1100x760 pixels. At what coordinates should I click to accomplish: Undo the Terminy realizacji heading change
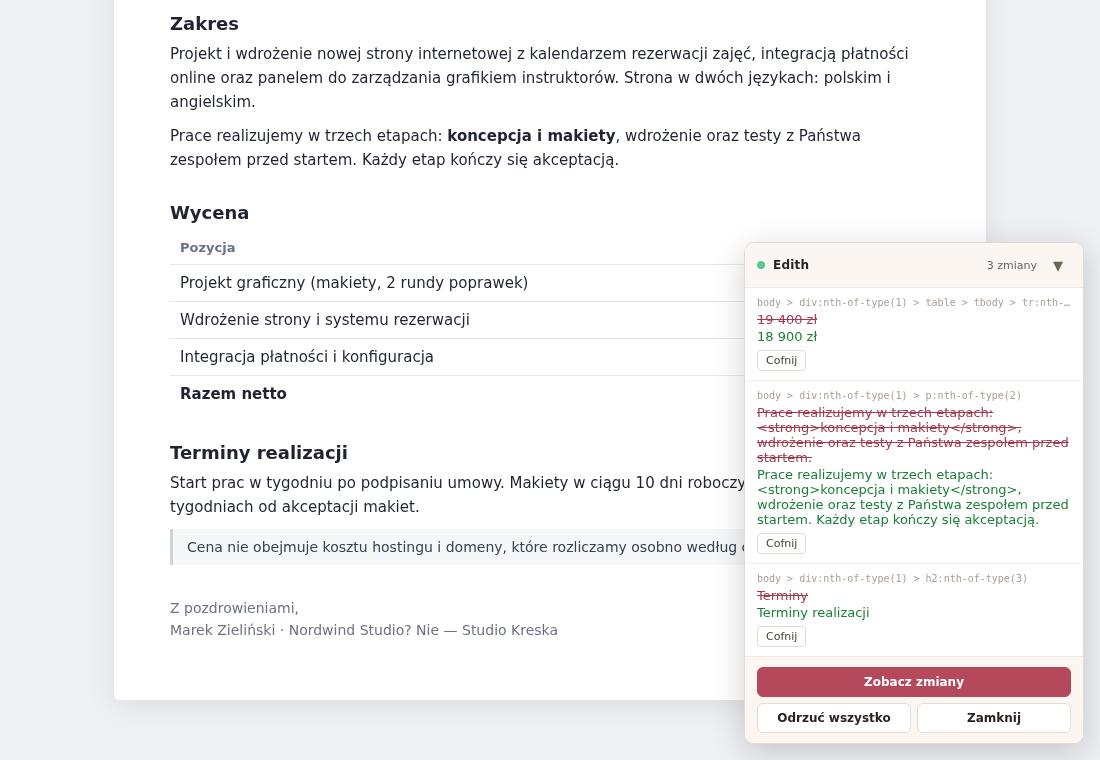coord(782,636)
